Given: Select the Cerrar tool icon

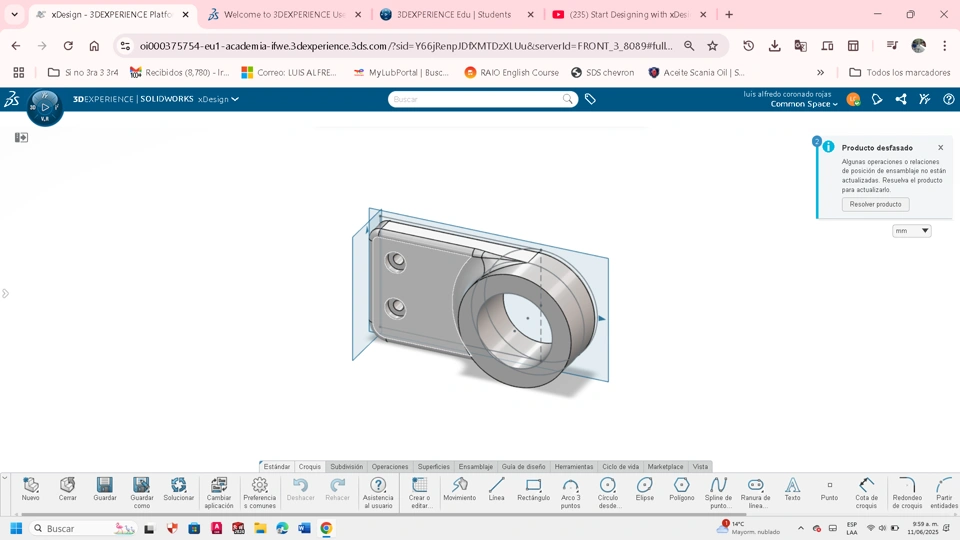Looking at the screenshot, I should point(67,486).
